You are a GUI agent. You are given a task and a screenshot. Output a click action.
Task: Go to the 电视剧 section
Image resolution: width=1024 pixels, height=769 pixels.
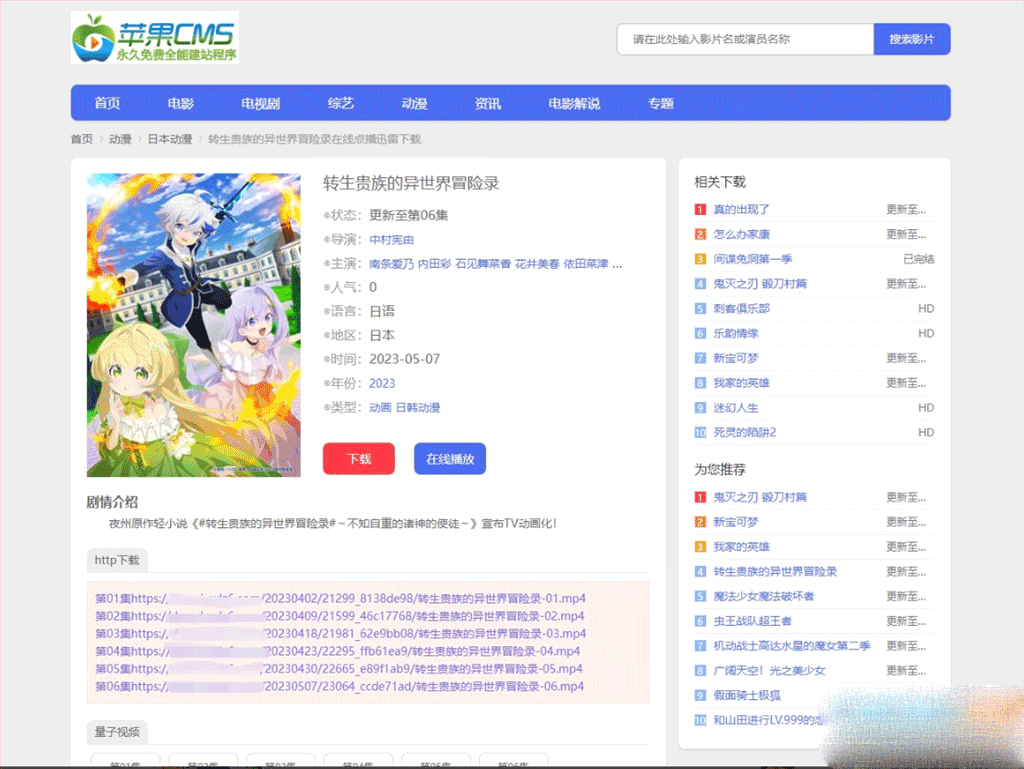tap(261, 103)
